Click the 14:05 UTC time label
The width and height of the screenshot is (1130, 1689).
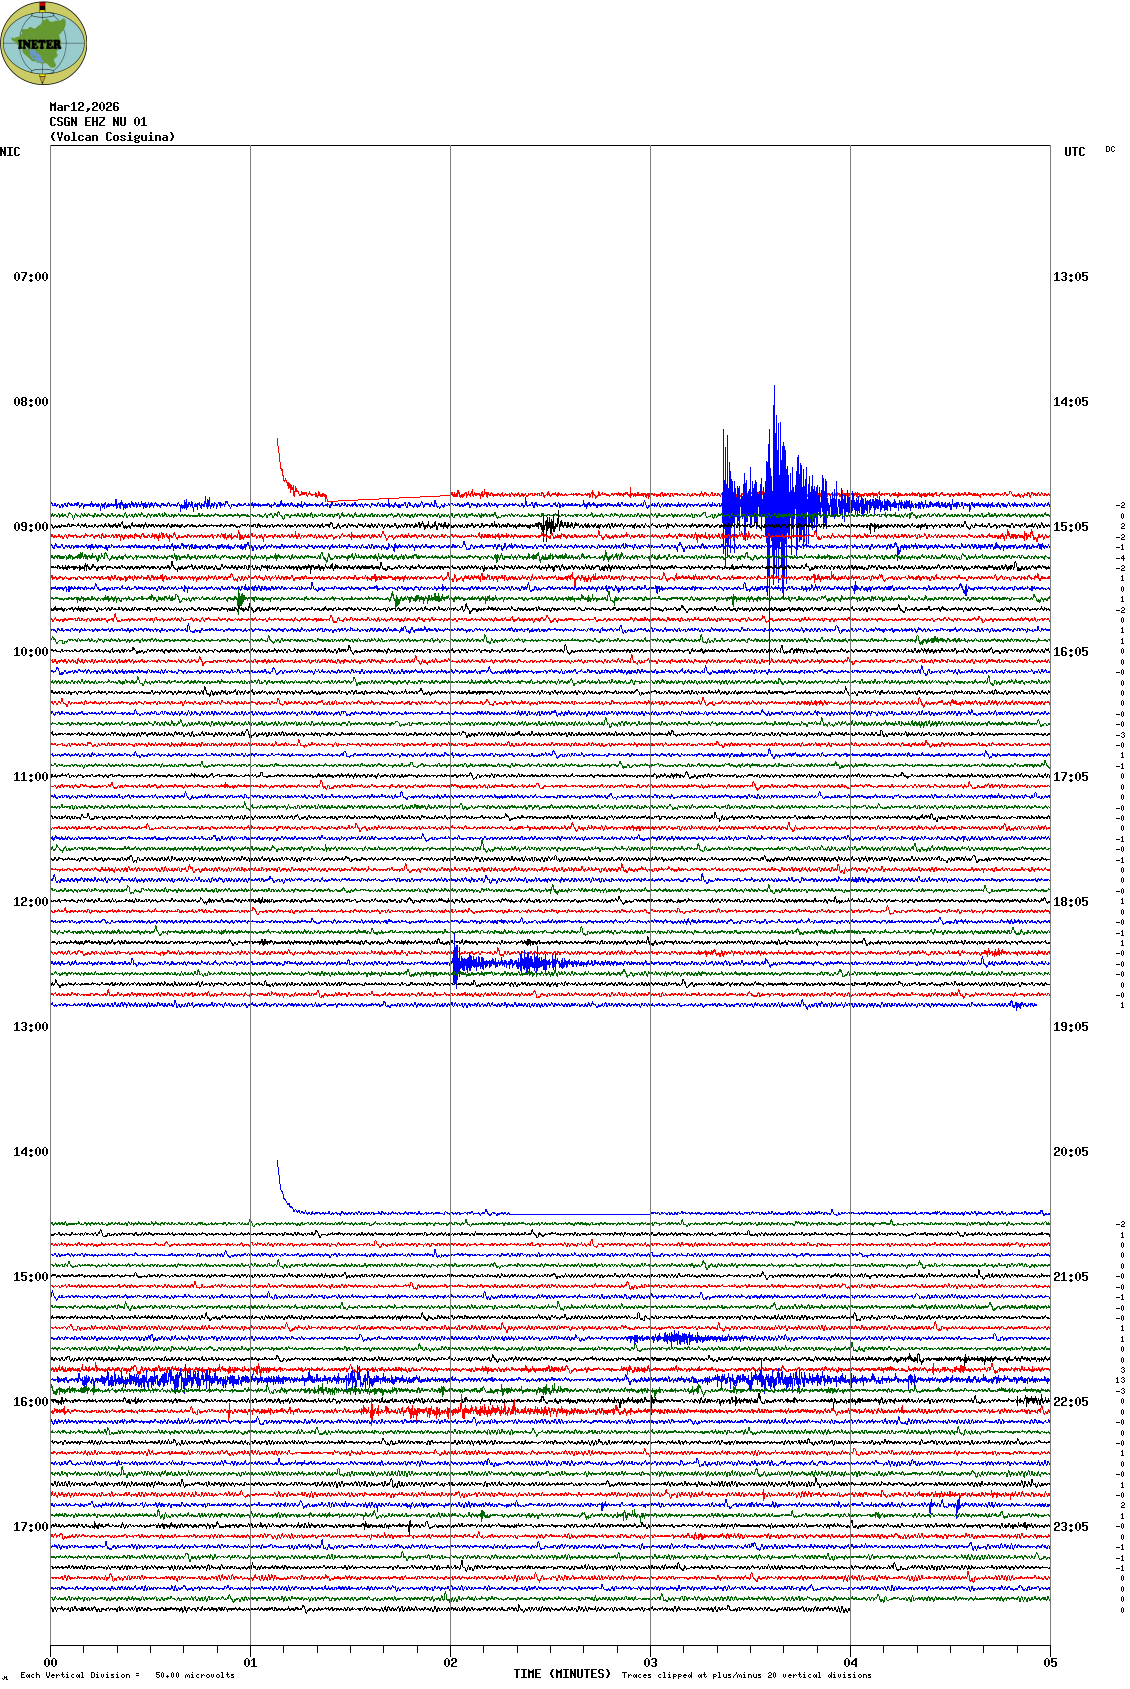point(1070,402)
